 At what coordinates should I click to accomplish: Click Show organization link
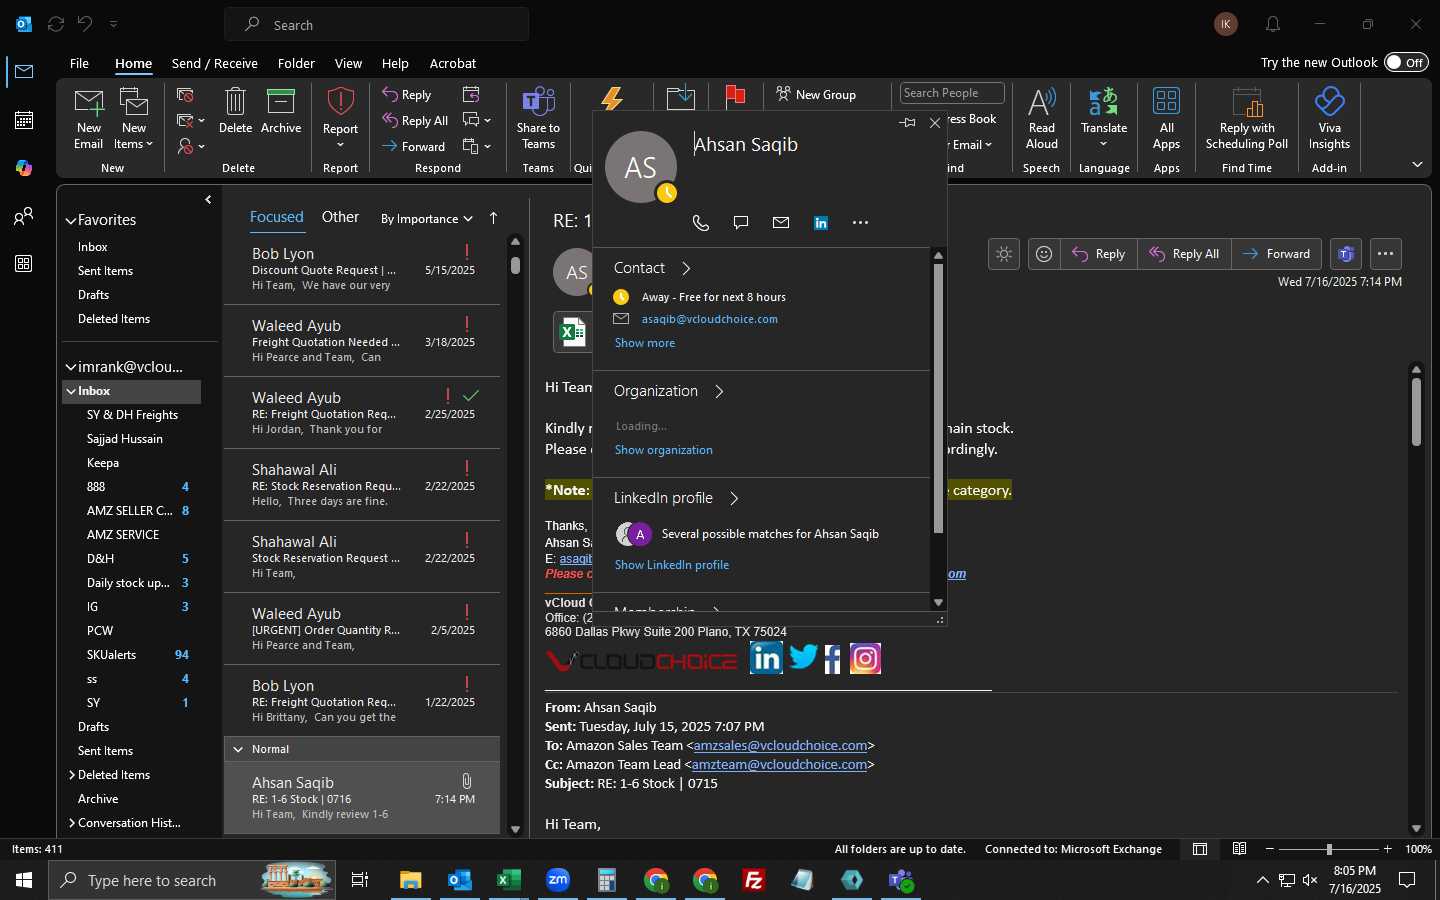(x=664, y=450)
